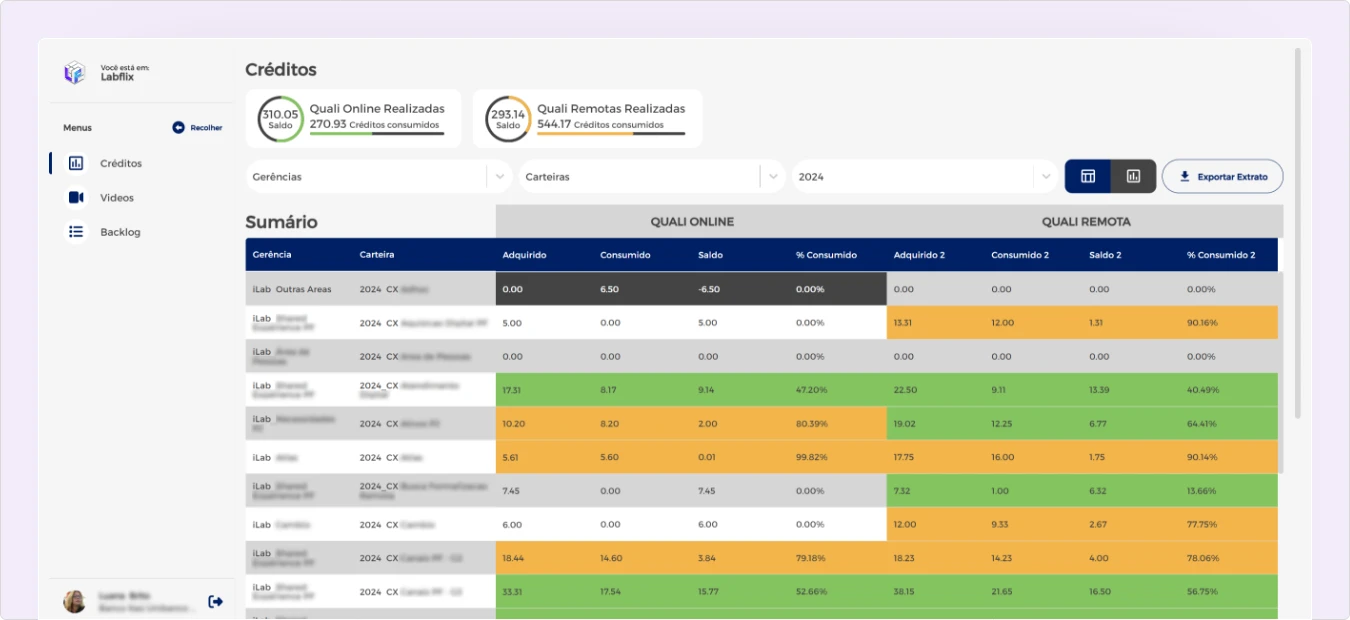The image size is (1350, 620).
Task: Open Backlog via the list icon
Action: (76, 232)
